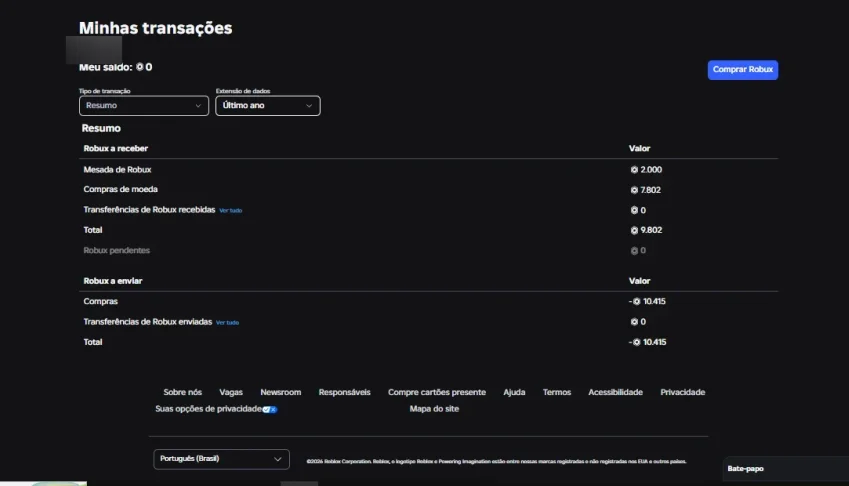Image resolution: width=849 pixels, height=486 pixels.
Task: Click Ver tudo next to Transferências recebidas
Action: pos(231,211)
